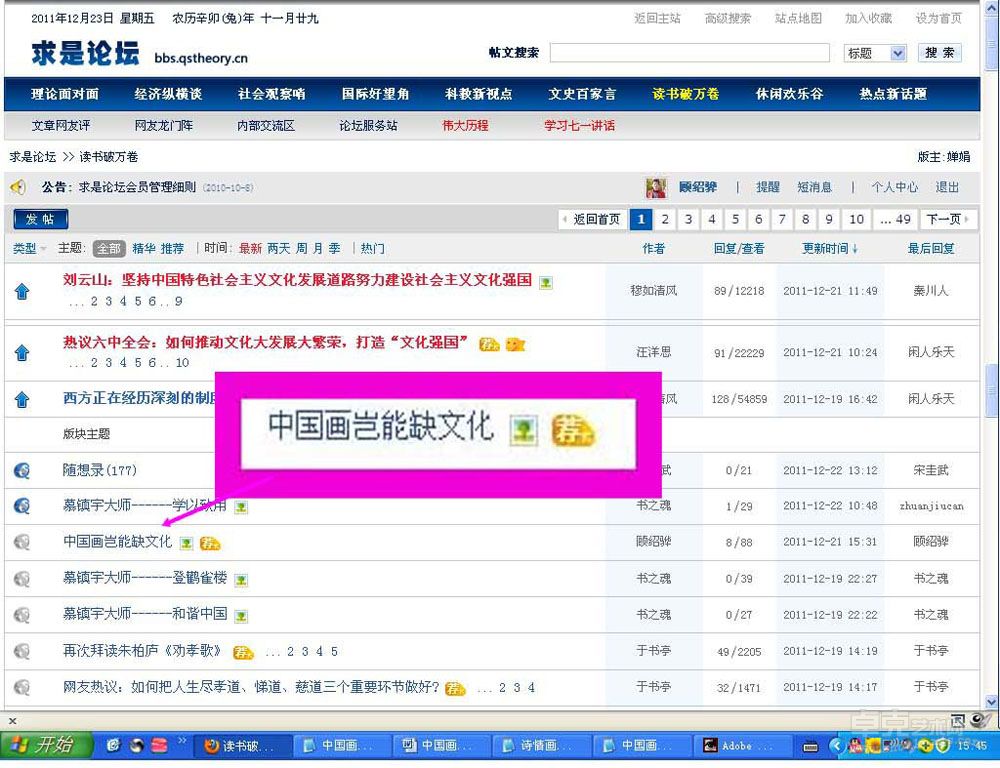This screenshot has width=1000, height=768.
Task: Click the 搜索 search button
Action: click(x=940, y=53)
